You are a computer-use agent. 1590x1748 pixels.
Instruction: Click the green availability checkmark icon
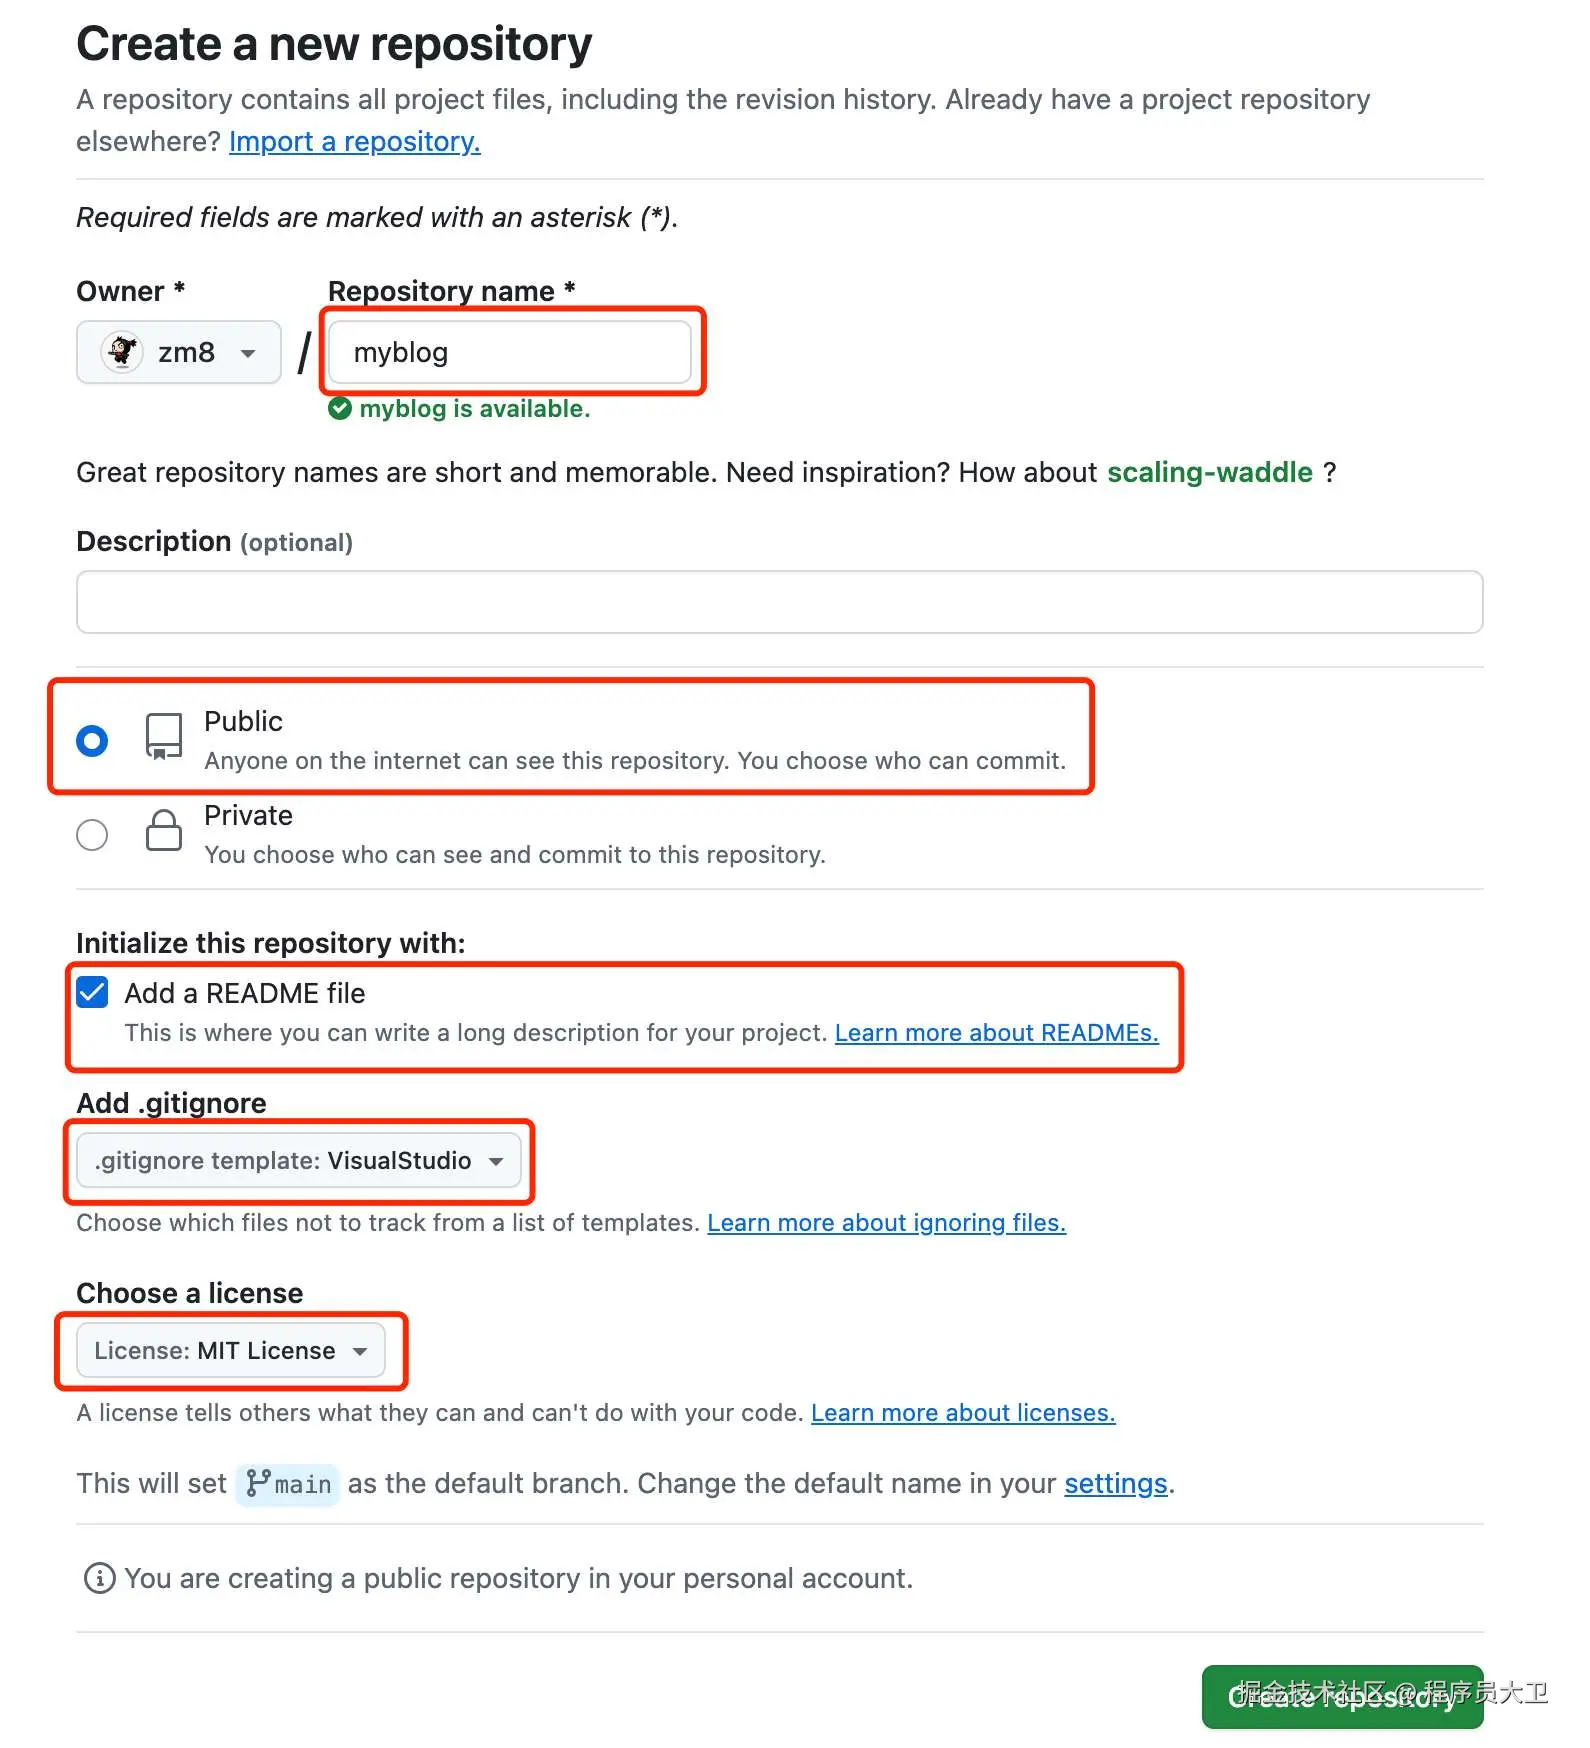[x=340, y=409]
